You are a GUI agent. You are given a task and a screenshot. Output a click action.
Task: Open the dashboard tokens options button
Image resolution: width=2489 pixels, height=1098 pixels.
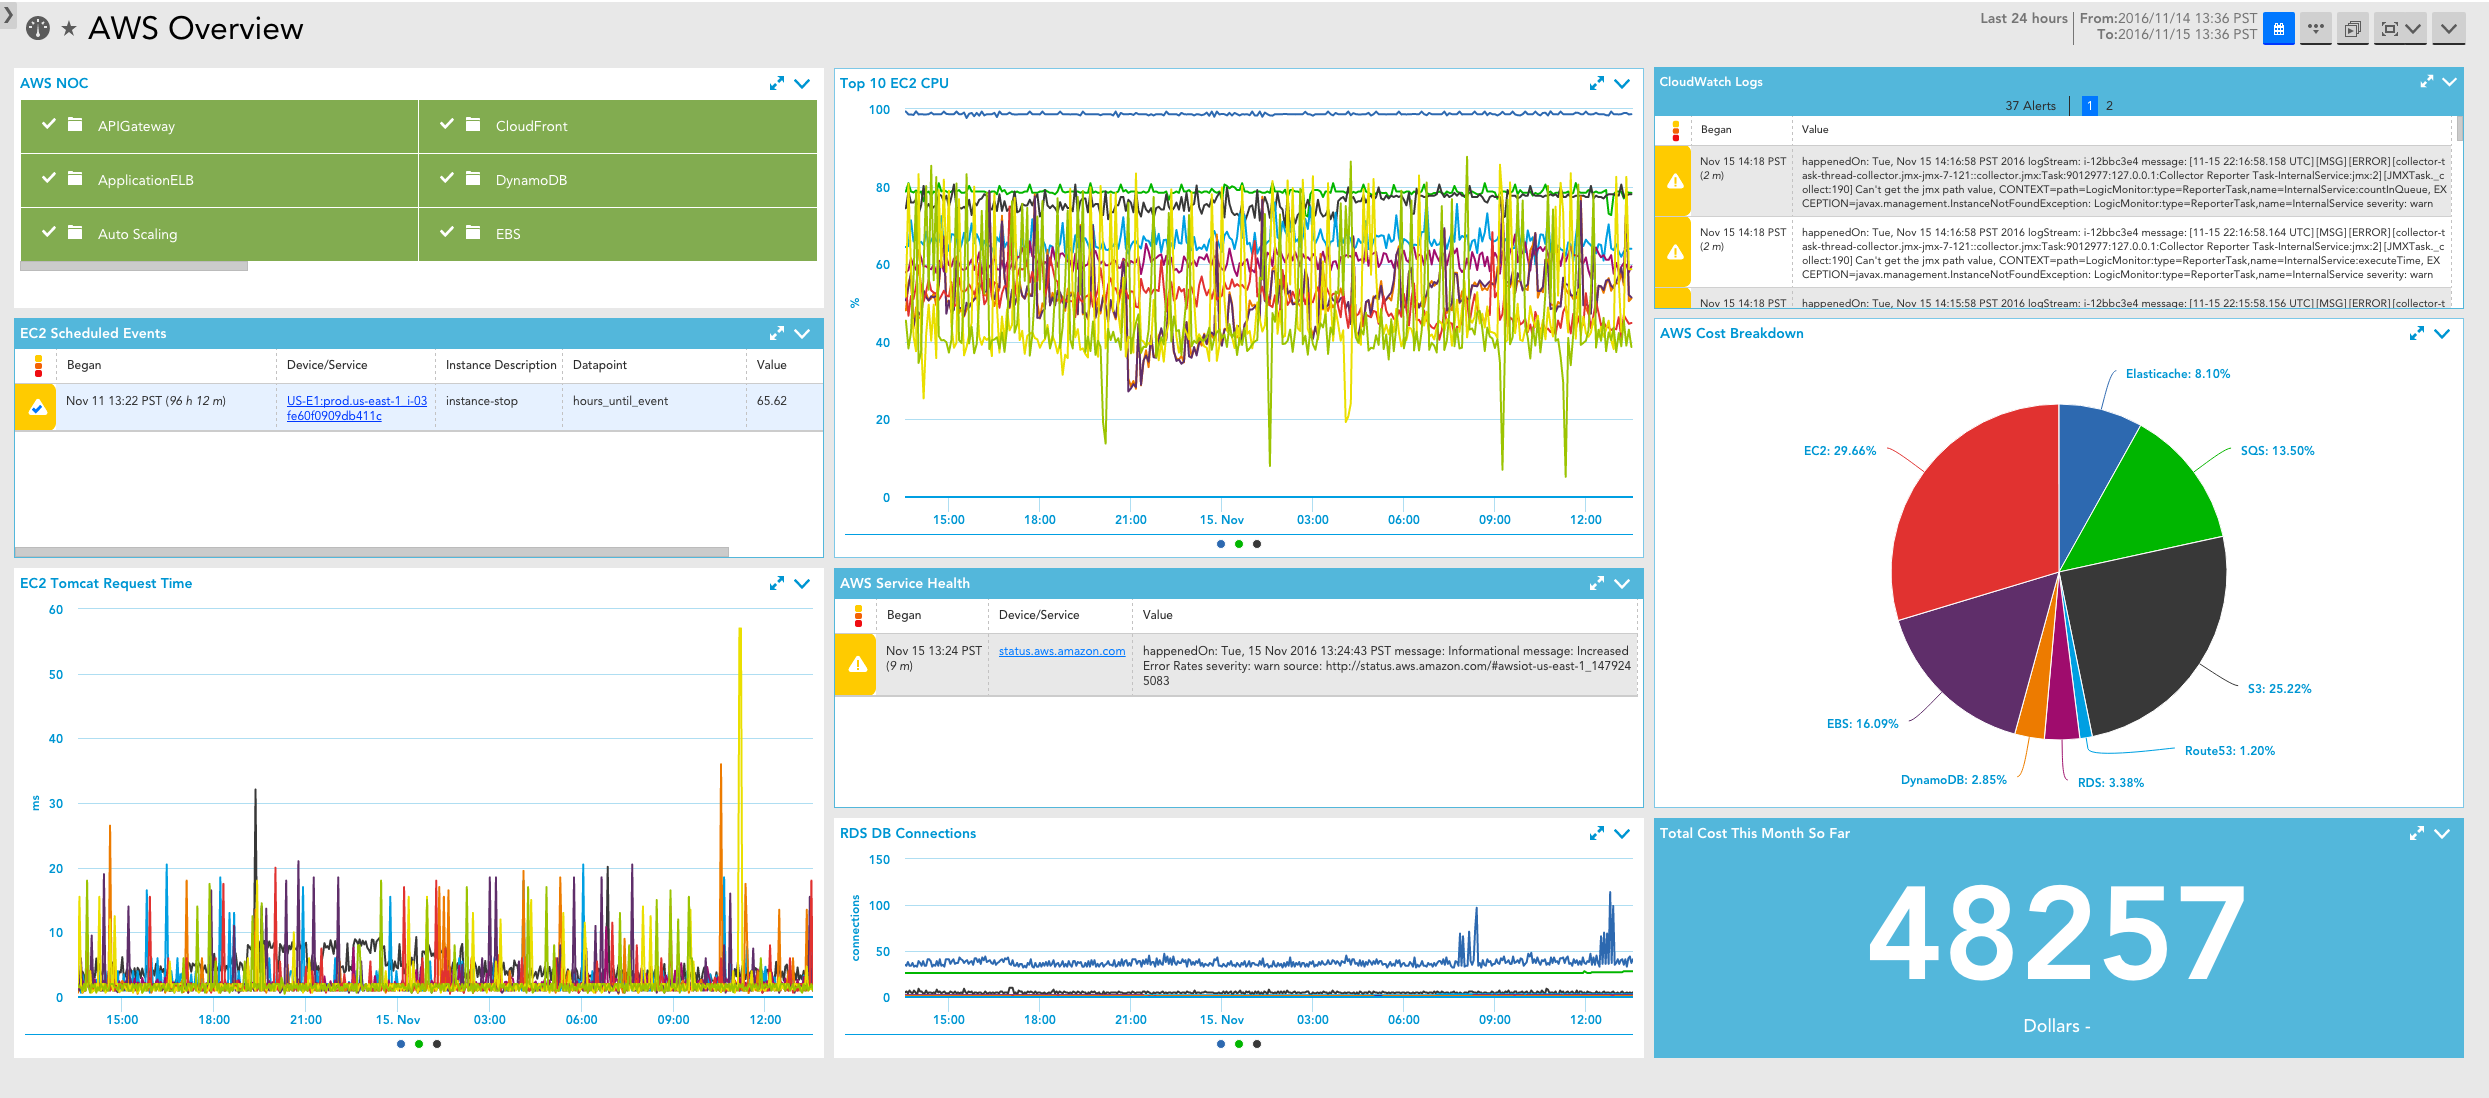tap(2316, 29)
